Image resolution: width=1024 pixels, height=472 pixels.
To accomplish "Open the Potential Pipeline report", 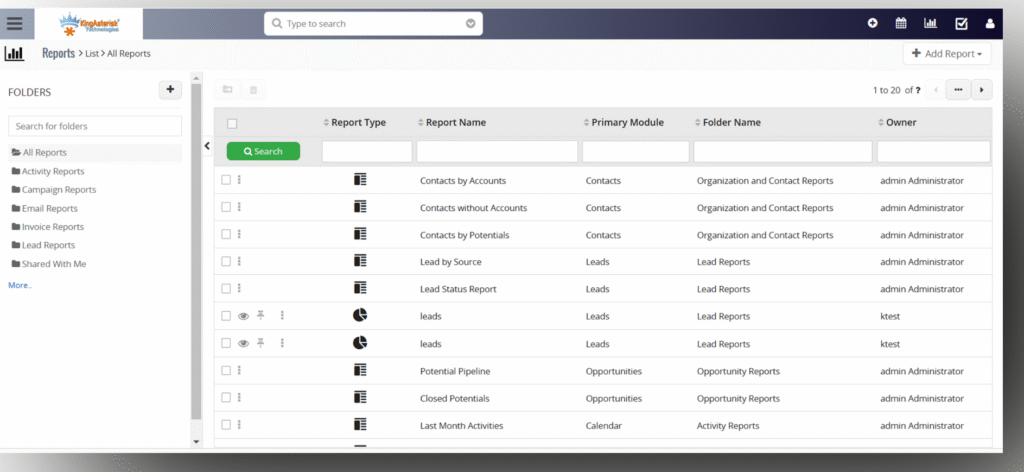I will click(x=455, y=371).
